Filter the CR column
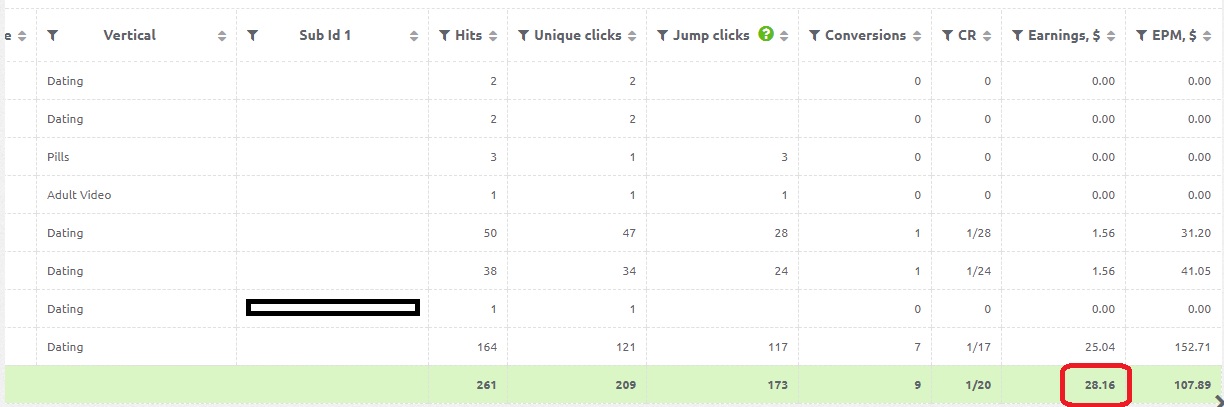 pyautogui.click(x=948, y=35)
